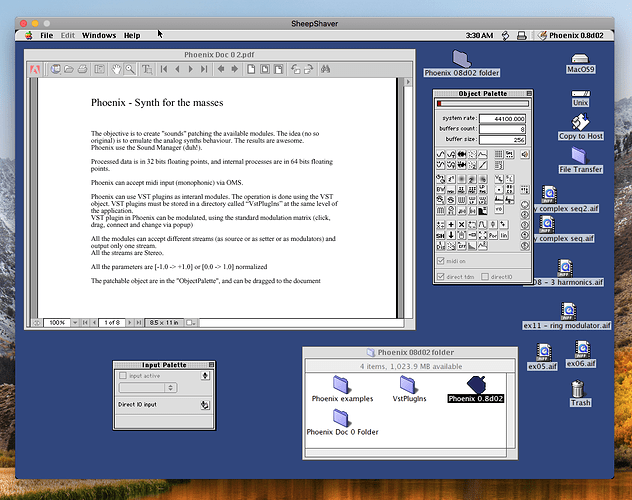Click the Go to Next View arrow
Viewport: 632px width, 500px height.
[x=234, y=69]
